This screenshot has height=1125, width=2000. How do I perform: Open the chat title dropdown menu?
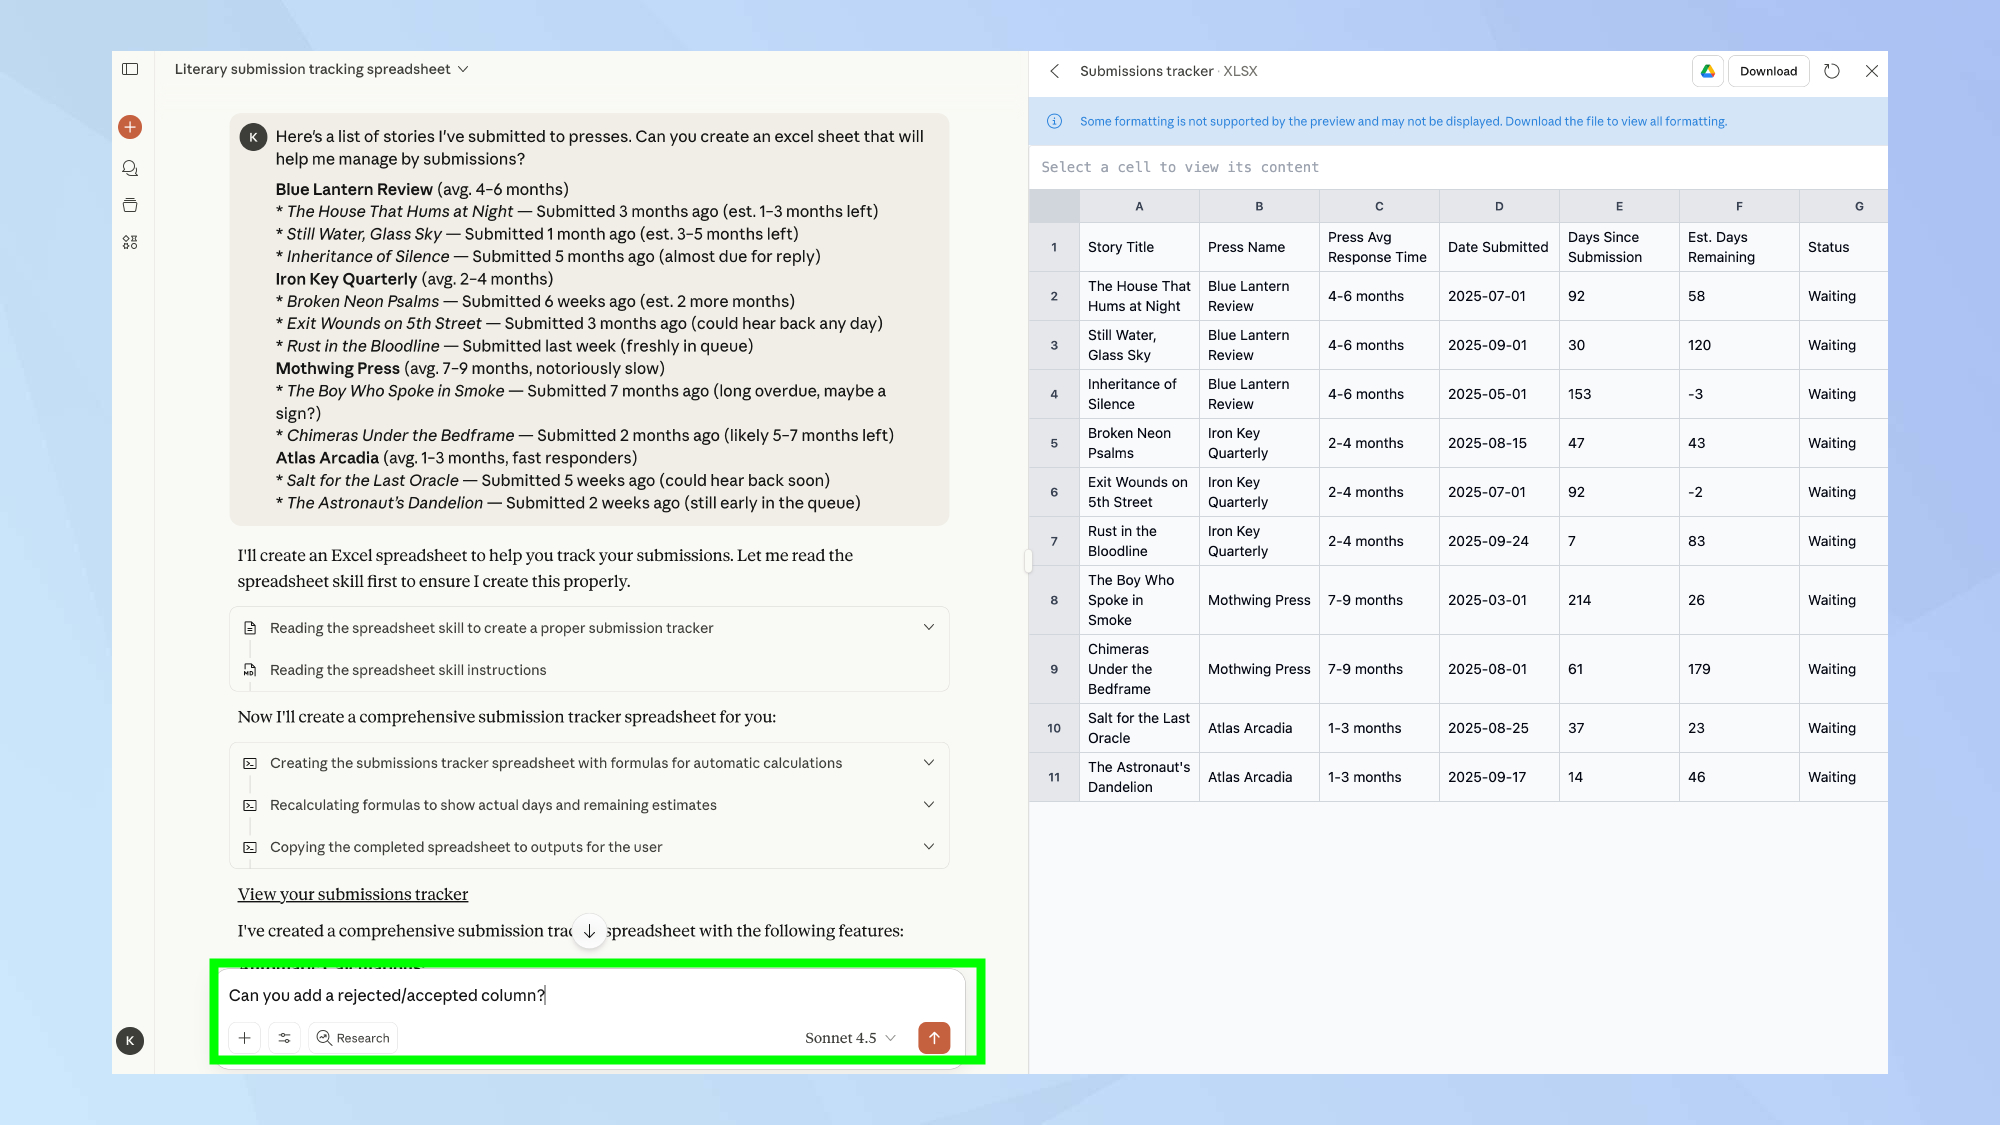[463, 69]
